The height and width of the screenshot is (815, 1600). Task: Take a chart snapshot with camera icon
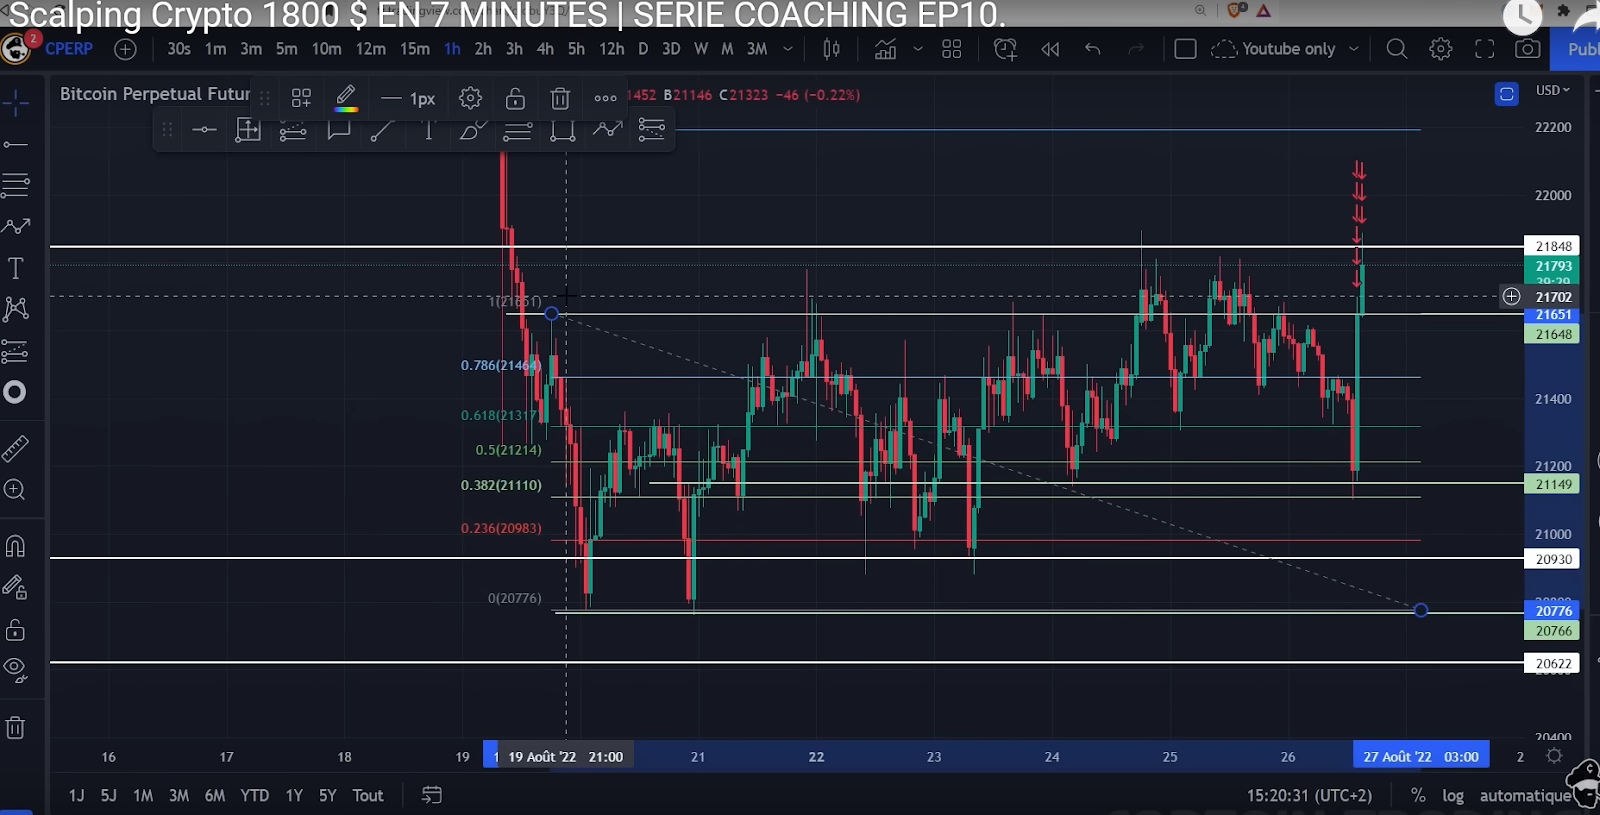tap(1527, 49)
